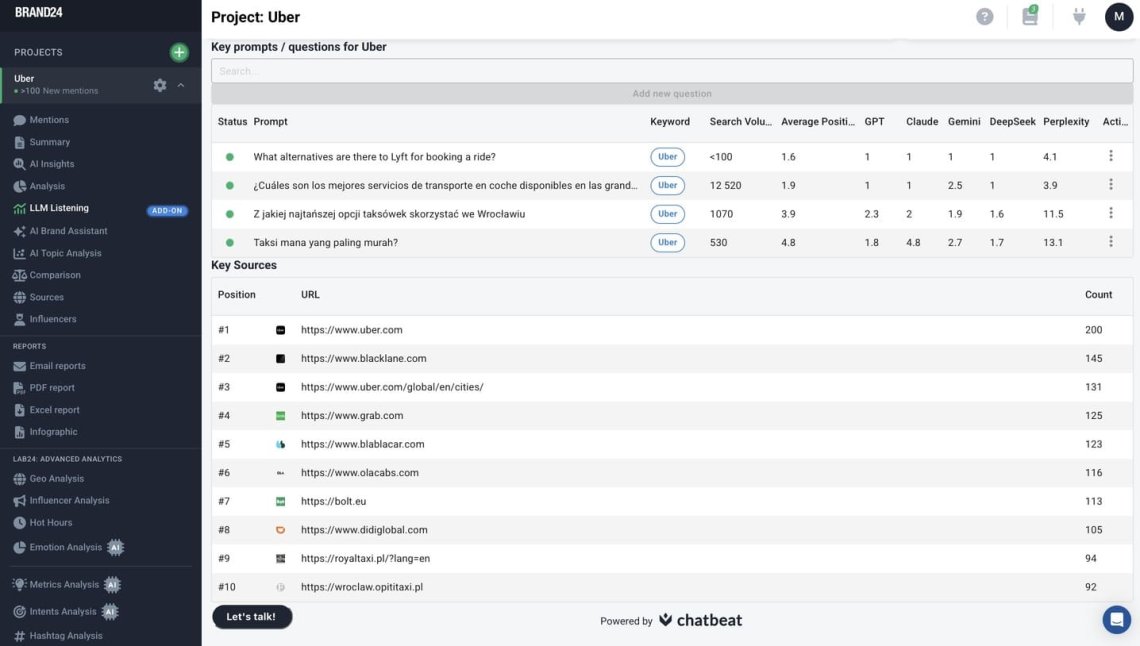This screenshot has height=646, width=1140.
Task: Open actions menu for ¿Cuáles son prompt
Action: pyautogui.click(x=1110, y=185)
